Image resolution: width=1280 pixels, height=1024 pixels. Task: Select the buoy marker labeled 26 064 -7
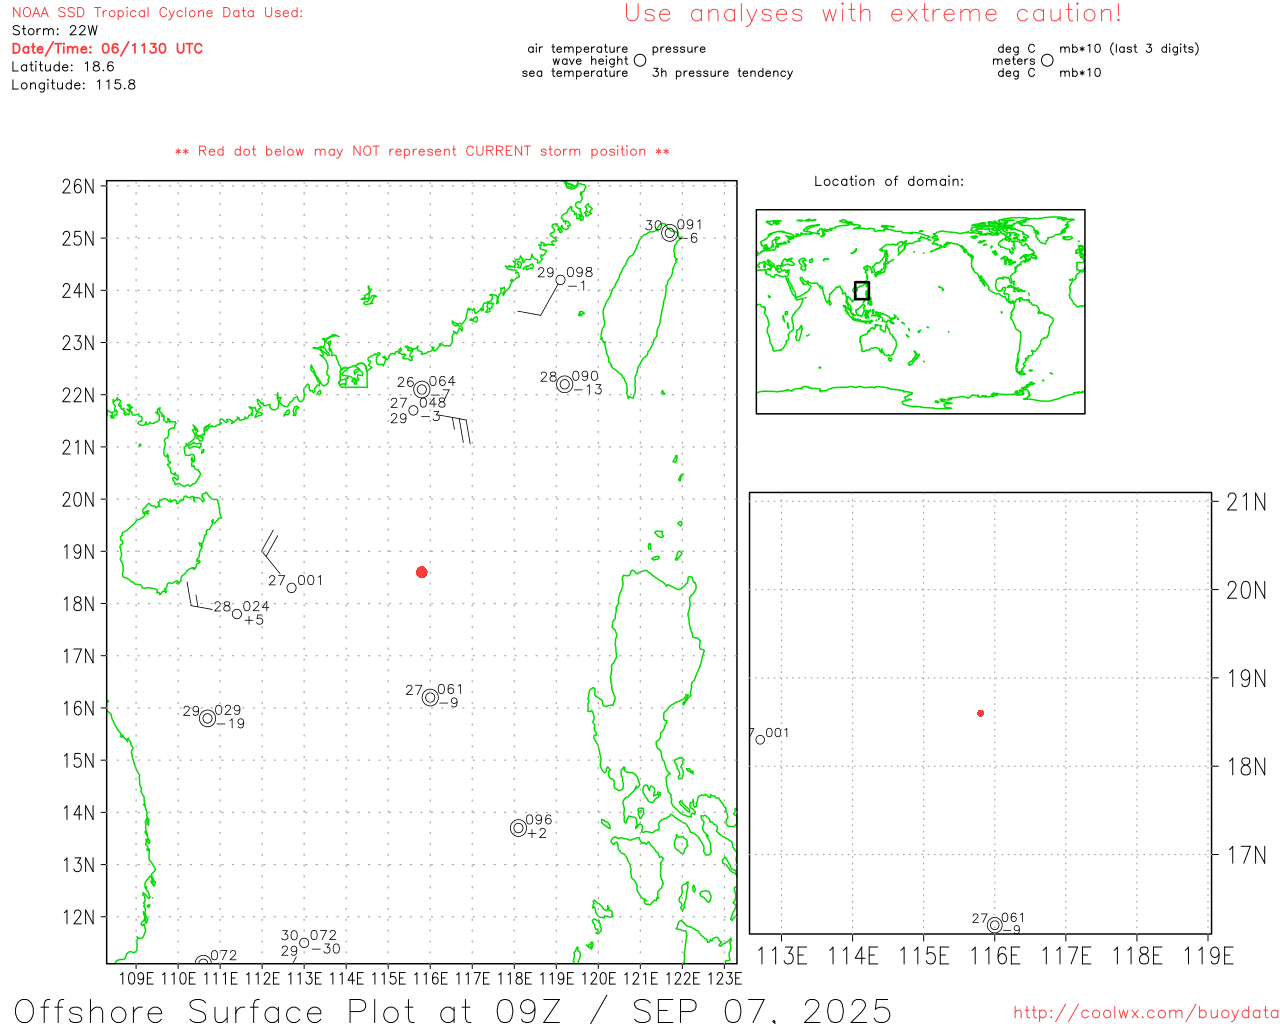422,389
